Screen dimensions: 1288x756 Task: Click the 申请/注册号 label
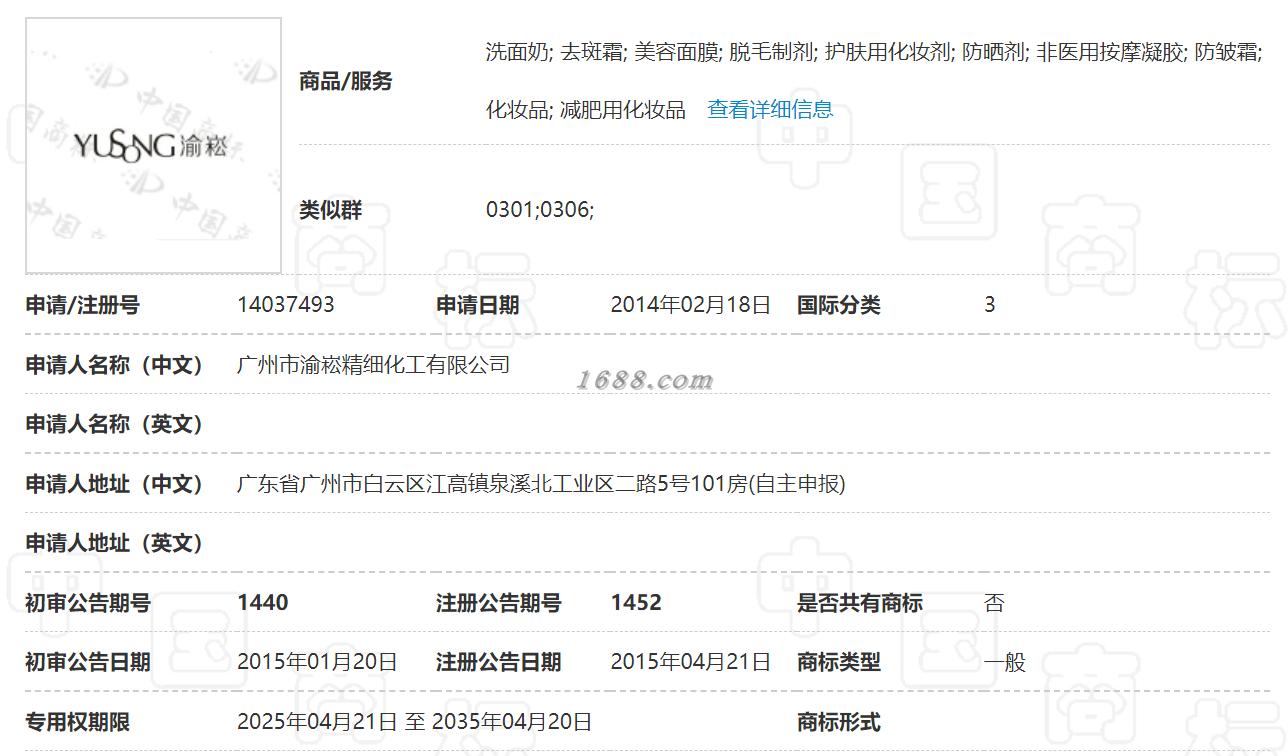83,306
